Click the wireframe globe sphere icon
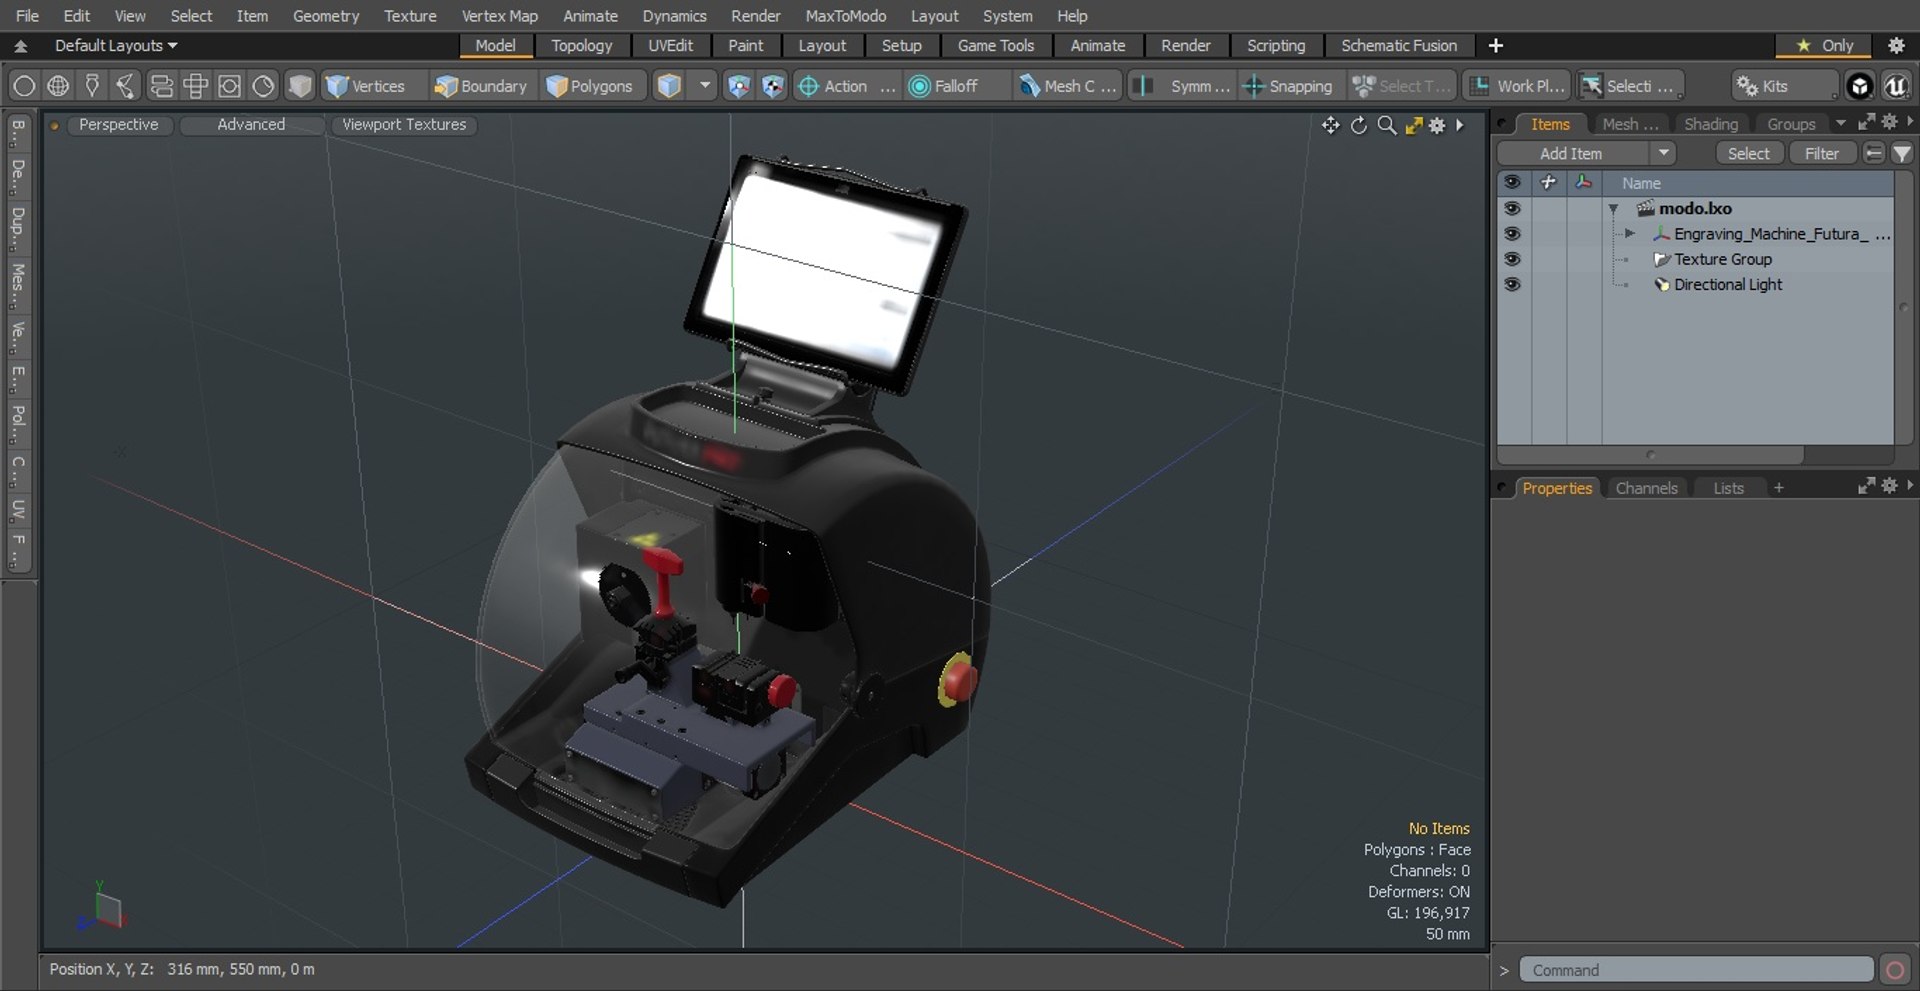This screenshot has height=991, width=1920. click(x=58, y=86)
